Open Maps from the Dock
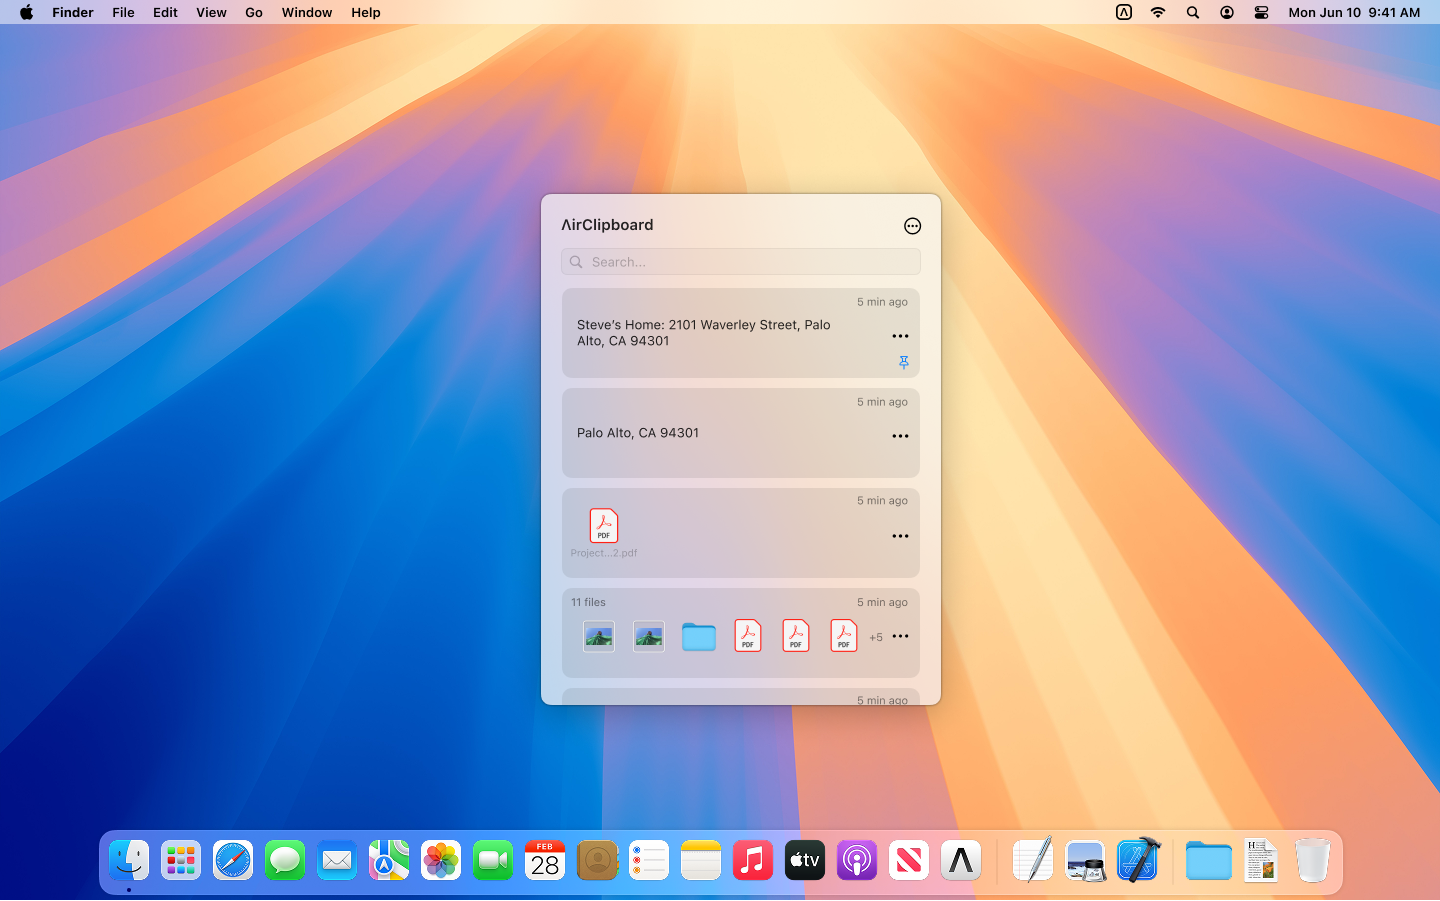Screen dimensions: 1440x901 [389, 860]
